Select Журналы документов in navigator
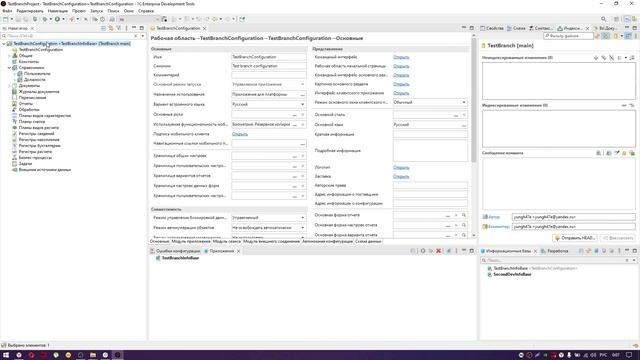The height and width of the screenshot is (360, 640). point(39,92)
